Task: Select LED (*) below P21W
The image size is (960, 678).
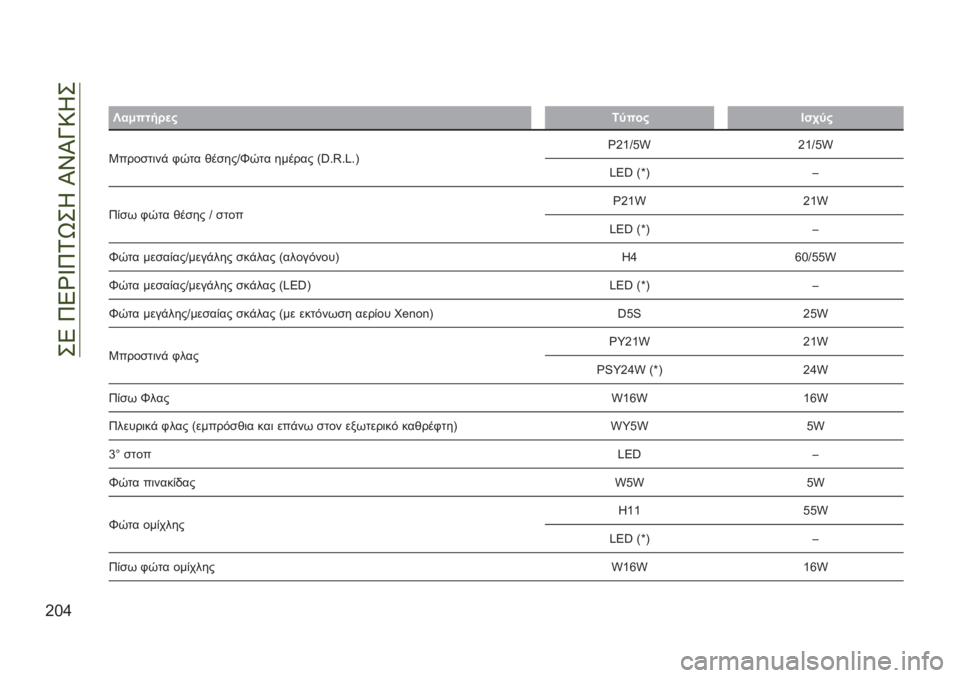Action: 629,229
